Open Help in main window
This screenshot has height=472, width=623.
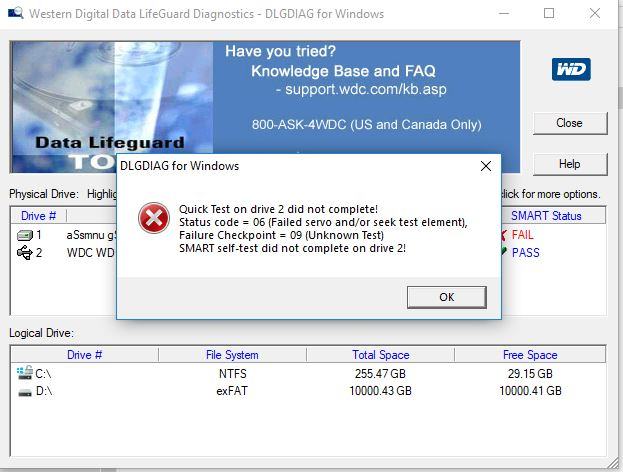[x=570, y=164]
